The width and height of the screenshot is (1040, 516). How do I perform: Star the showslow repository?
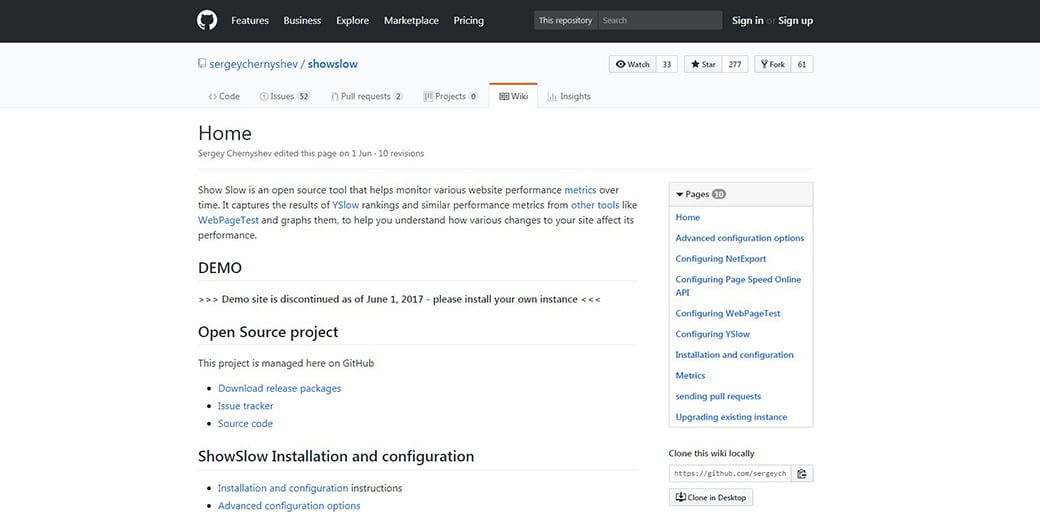703,64
